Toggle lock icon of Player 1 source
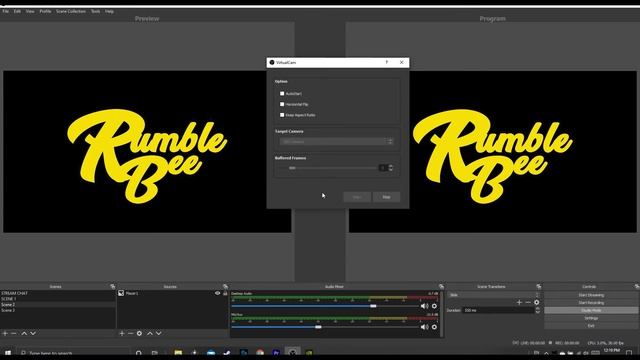This screenshot has width=640, height=360. (225, 293)
